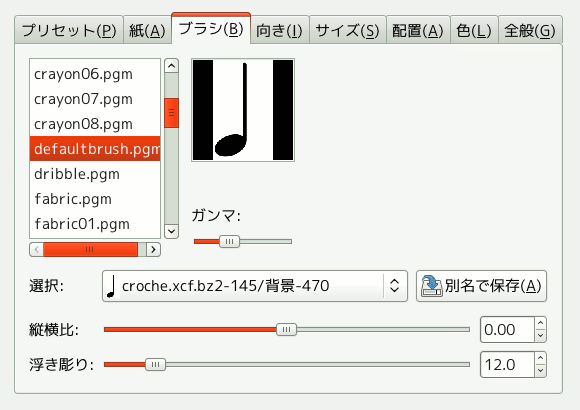Open the 選択 dropdown croche.xcf.bz2-145
The height and width of the screenshot is (410, 580).
pyautogui.click(x=255, y=286)
